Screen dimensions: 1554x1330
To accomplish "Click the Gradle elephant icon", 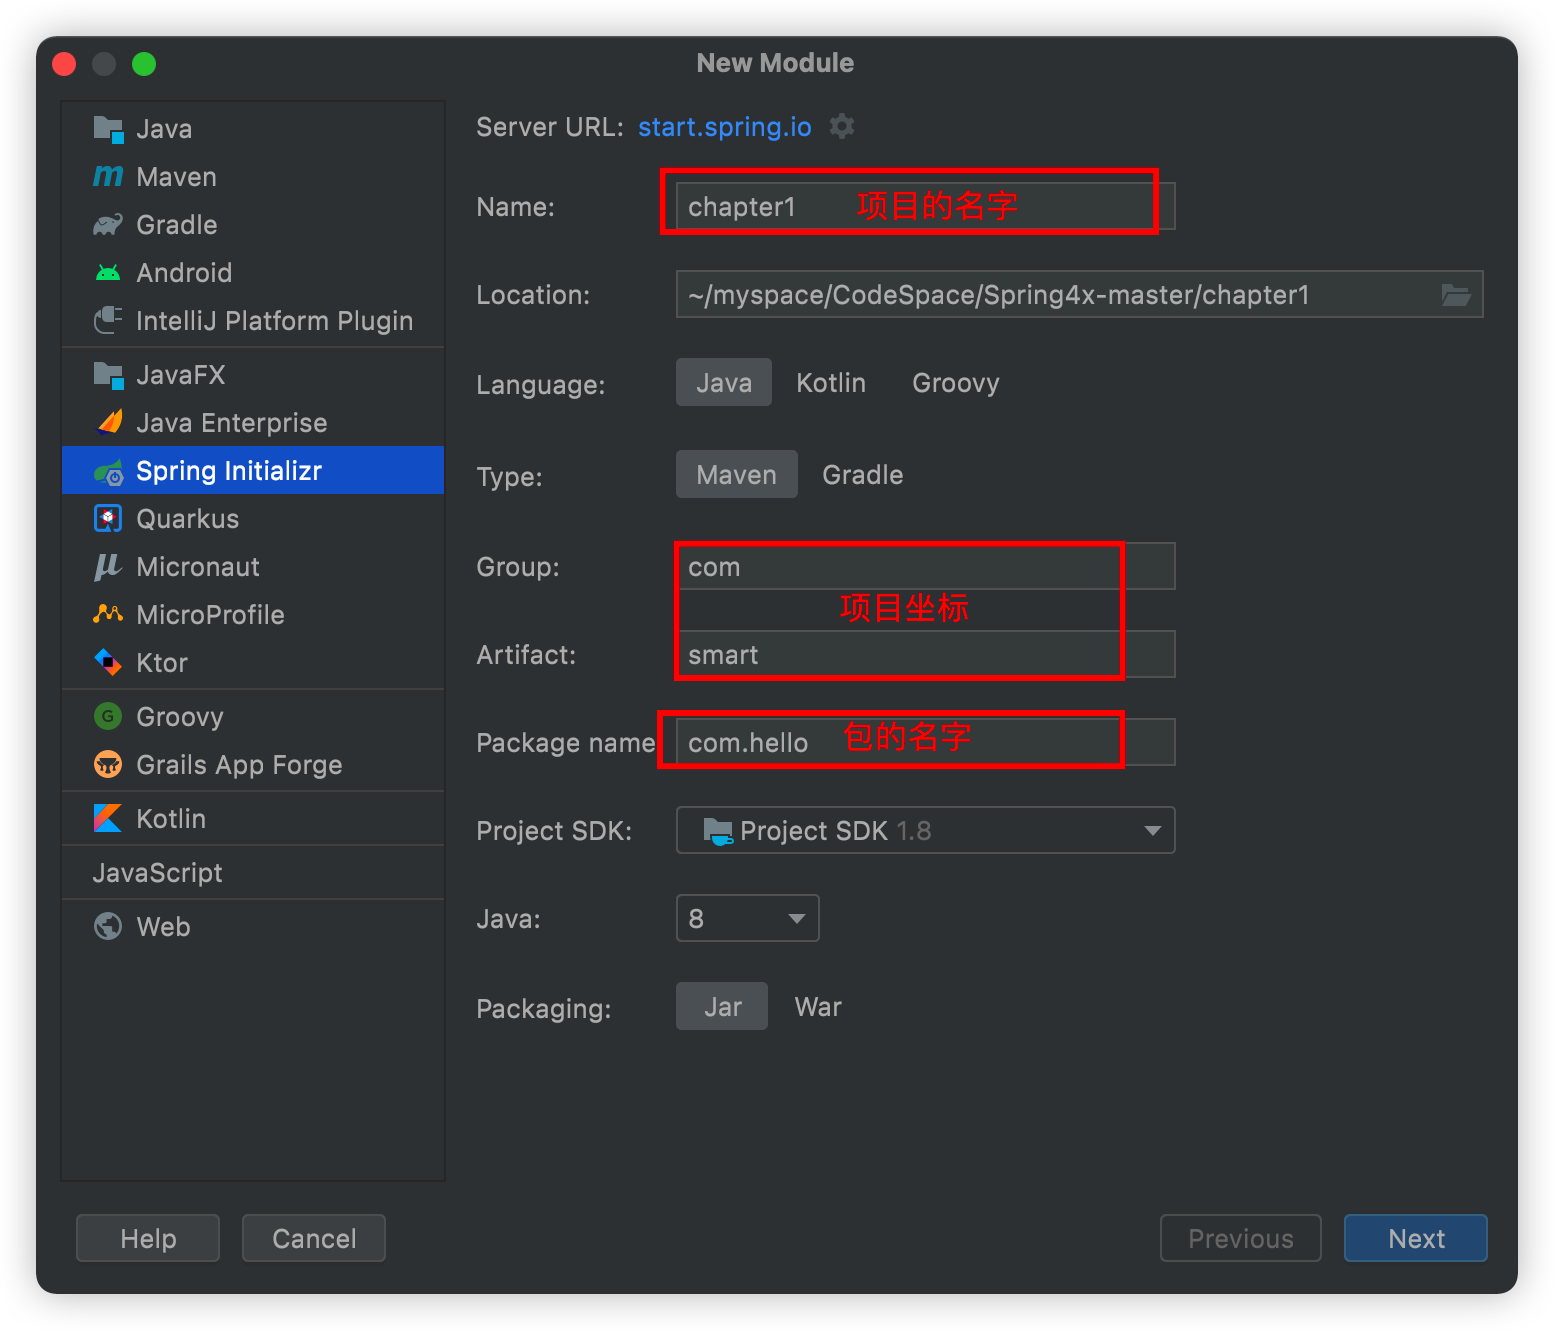I will [x=108, y=225].
